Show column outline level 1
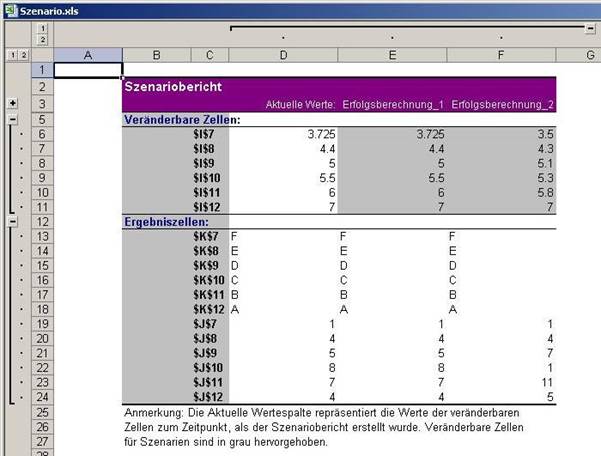The width and height of the screenshot is (601, 456). [x=42, y=27]
